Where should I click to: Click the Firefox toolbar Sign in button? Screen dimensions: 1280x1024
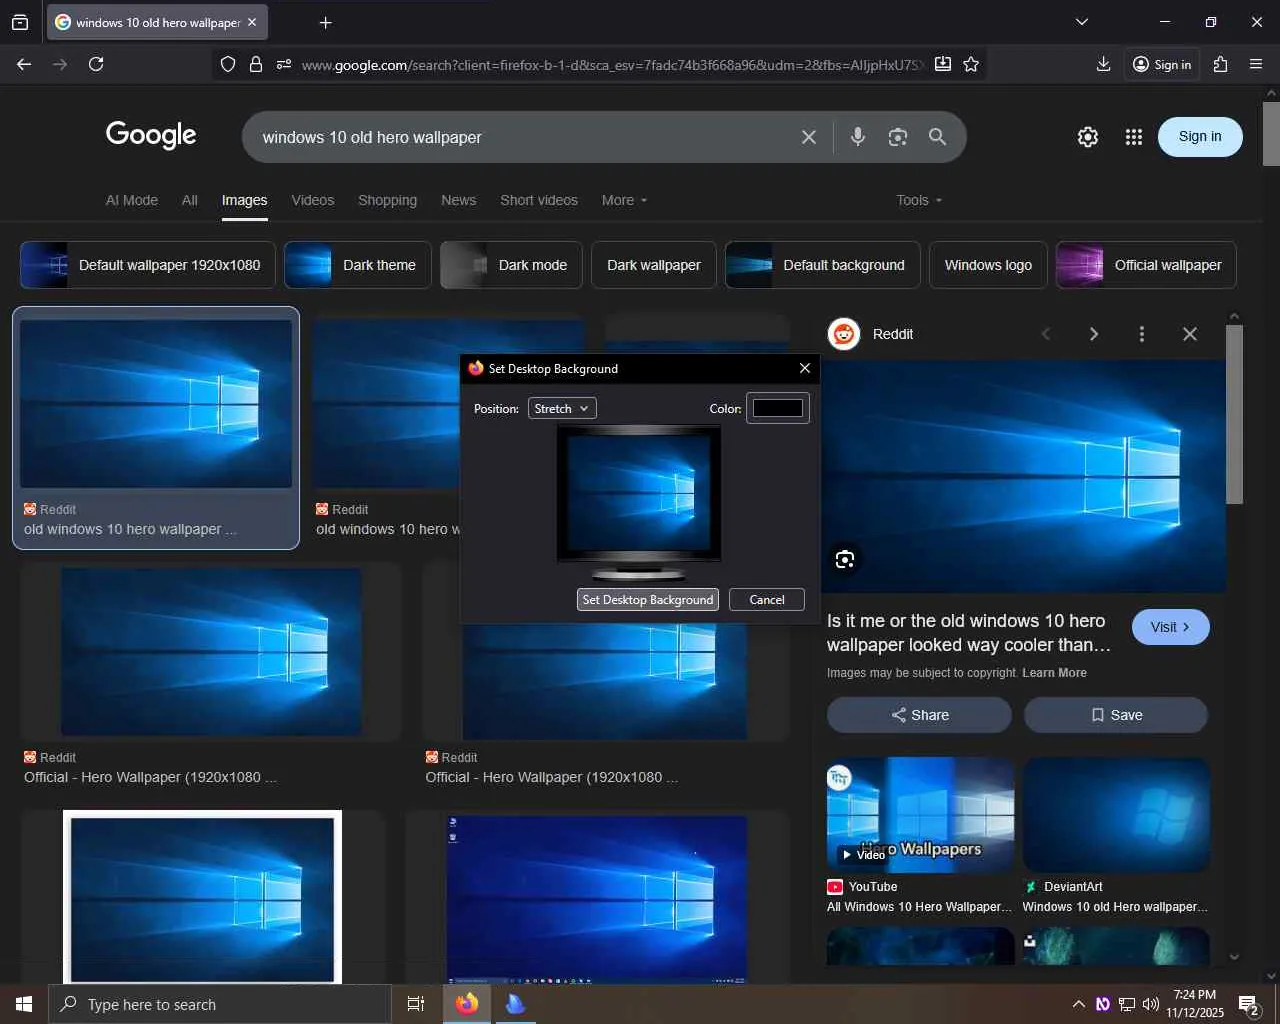1162,64
